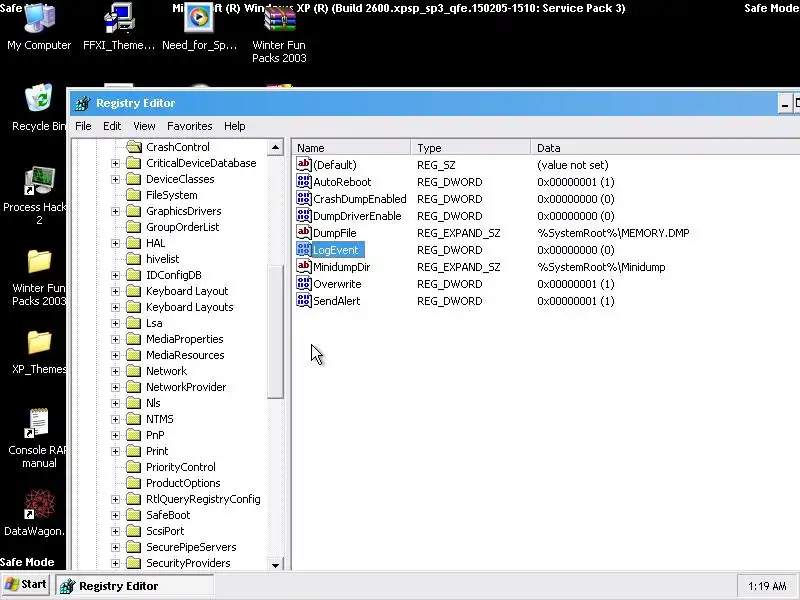The width and height of the screenshot is (800, 600).
Task: Minimize the Registry Editor window
Action: coord(785,104)
